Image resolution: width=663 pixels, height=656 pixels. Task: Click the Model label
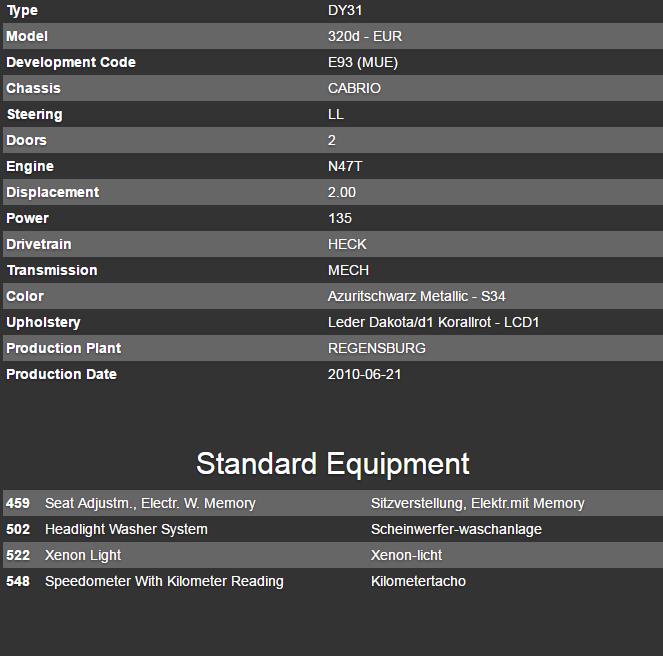point(27,36)
